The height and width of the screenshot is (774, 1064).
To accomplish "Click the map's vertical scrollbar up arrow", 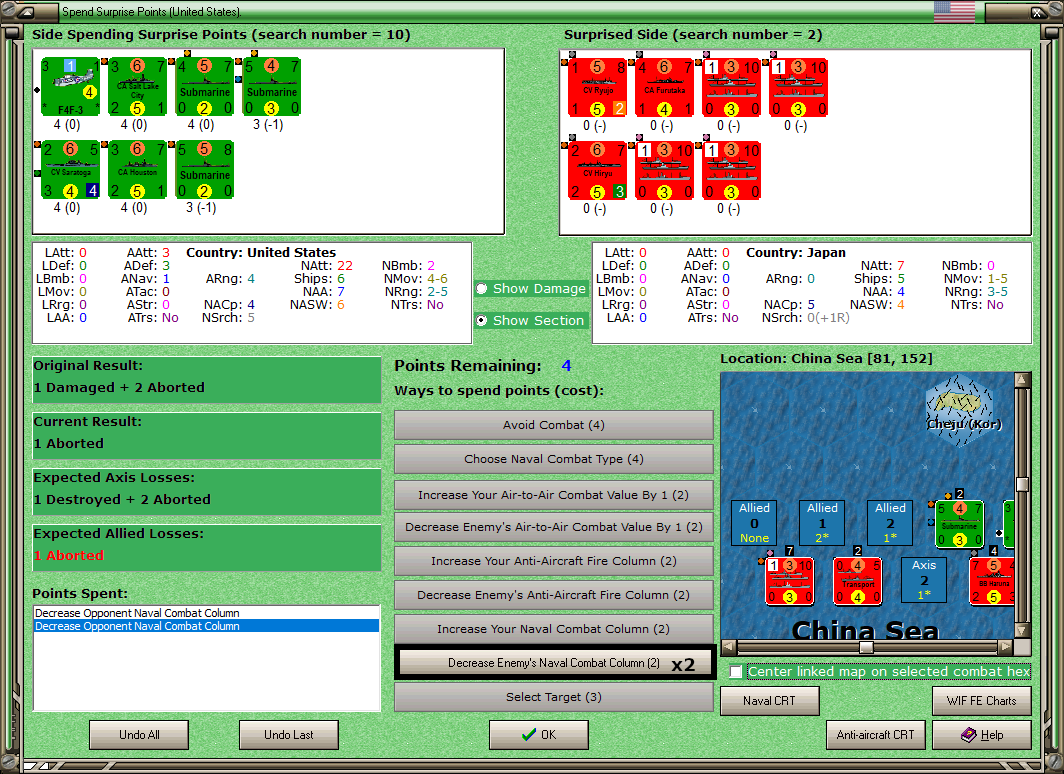I will click(x=1023, y=379).
